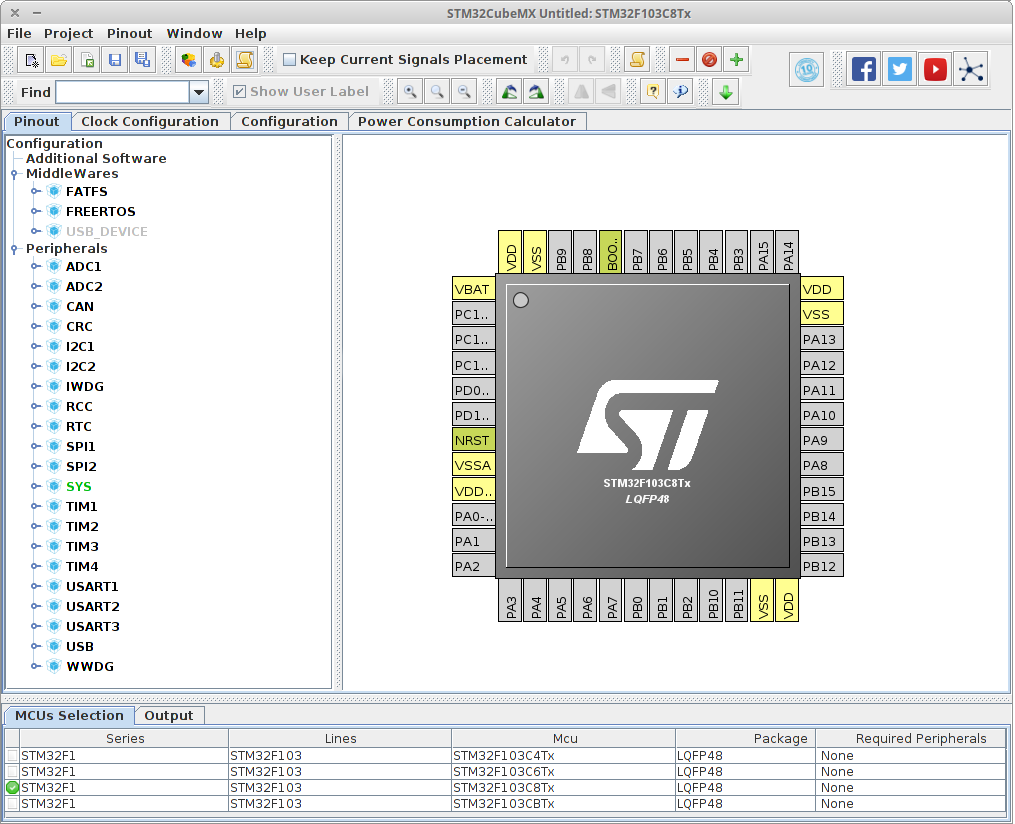Open the Twitter link icon
The image size is (1015, 824).
[899, 69]
